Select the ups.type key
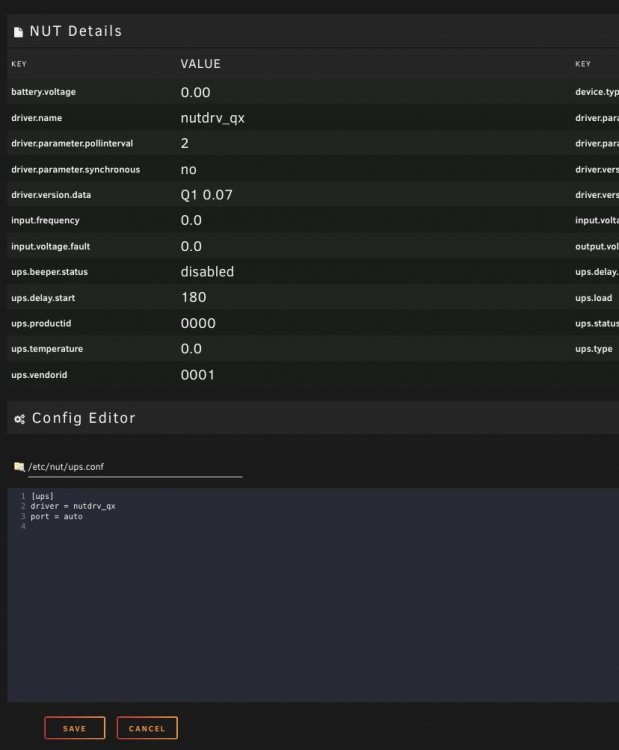 (594, 349)
